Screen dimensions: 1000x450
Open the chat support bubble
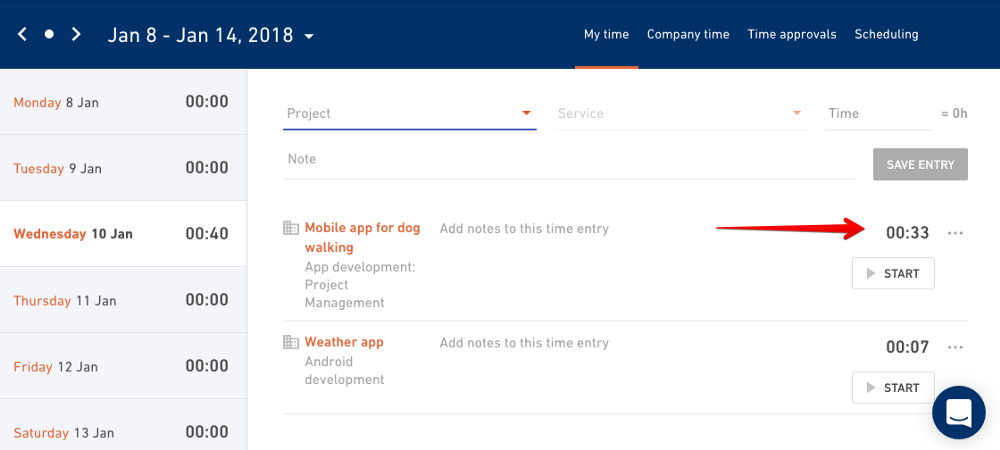(x=959, y=412)
